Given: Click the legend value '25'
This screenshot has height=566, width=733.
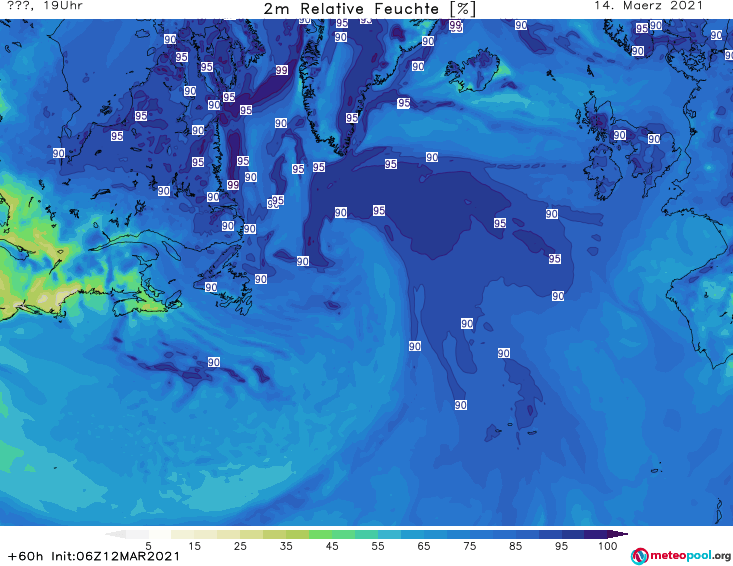Looking at the screenshot, I should [240, 546].
